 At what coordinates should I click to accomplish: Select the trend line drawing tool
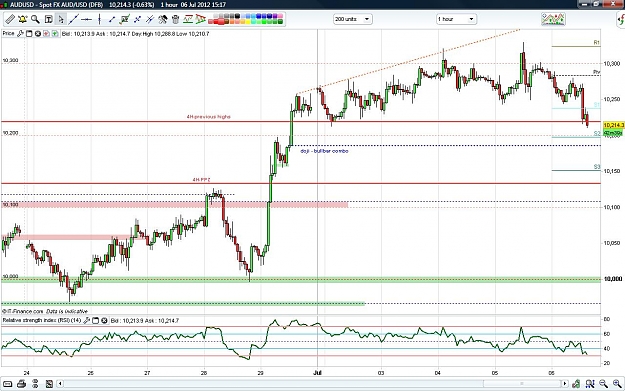[x=73, y=19]
